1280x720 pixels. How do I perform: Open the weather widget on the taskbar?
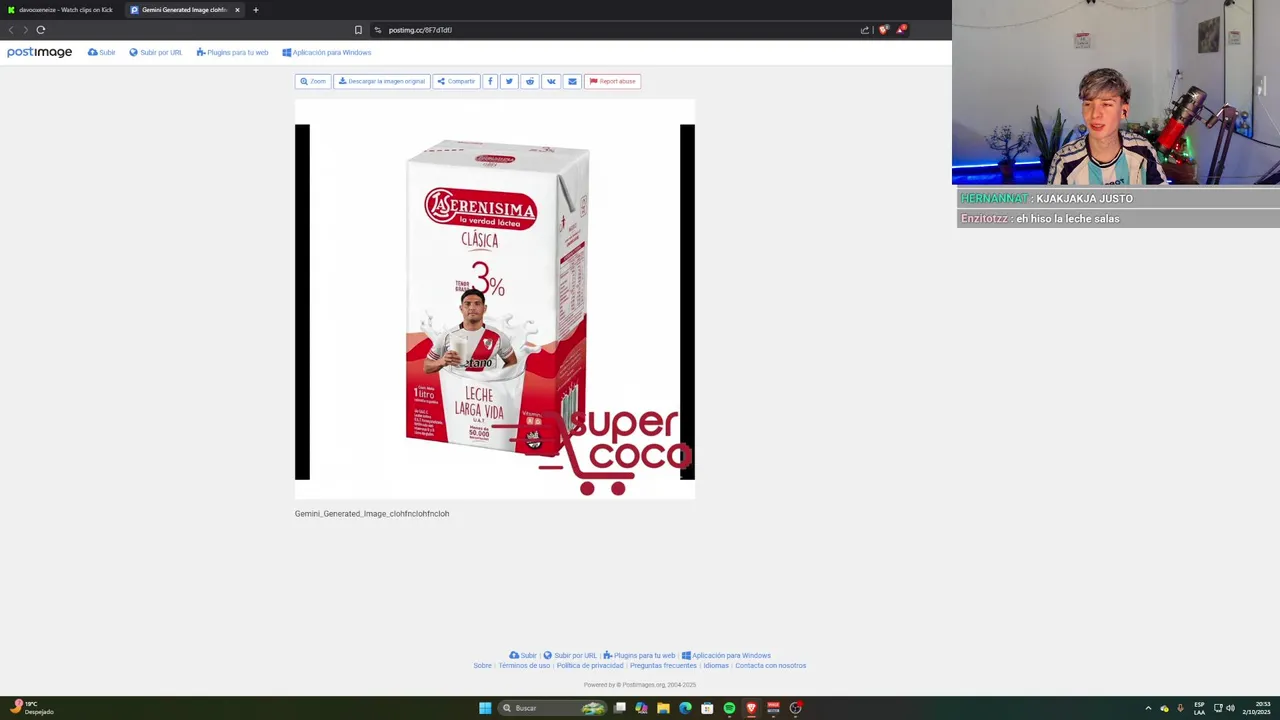(32, 708)
